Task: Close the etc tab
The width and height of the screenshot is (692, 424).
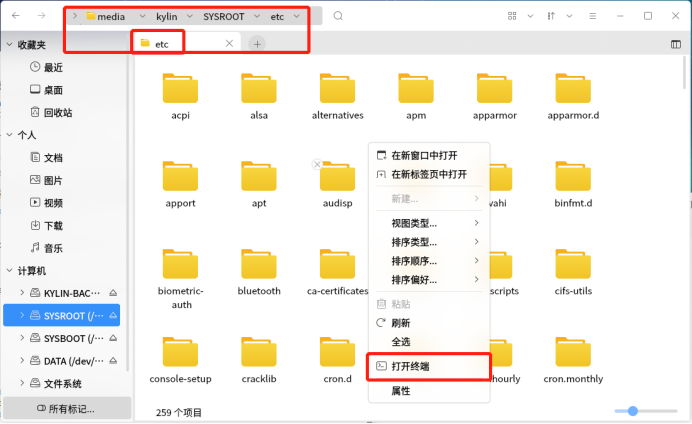Action: pos(229,43)
